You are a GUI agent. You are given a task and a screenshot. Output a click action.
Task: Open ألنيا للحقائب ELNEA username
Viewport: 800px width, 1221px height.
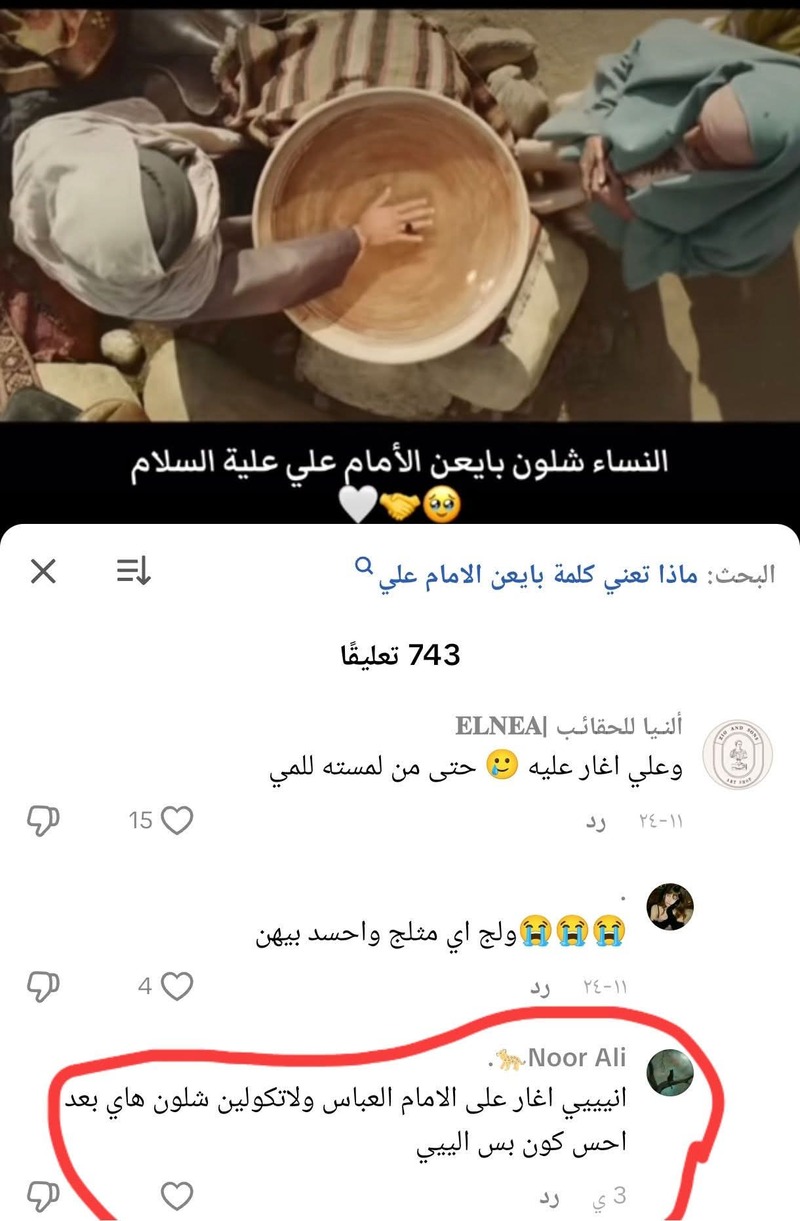point(568,726)
